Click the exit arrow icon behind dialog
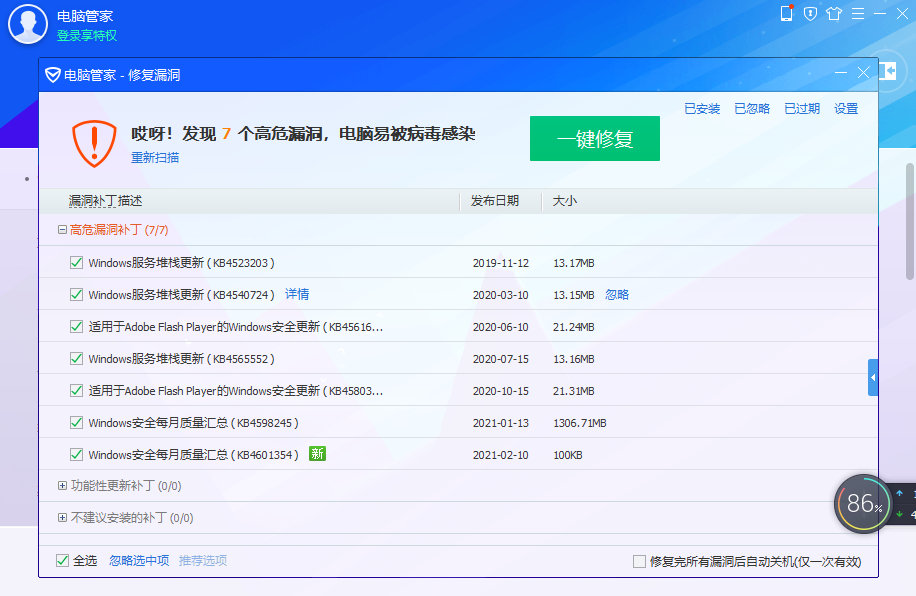The image size is (916, 596). point(888,71)
